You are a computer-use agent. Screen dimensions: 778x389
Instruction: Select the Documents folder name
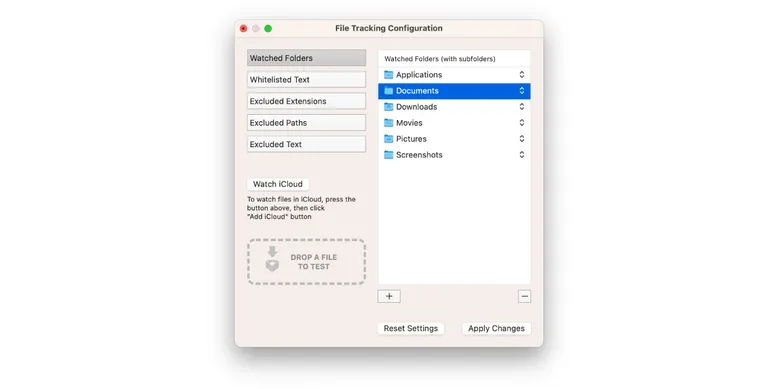tap(417, 91)
